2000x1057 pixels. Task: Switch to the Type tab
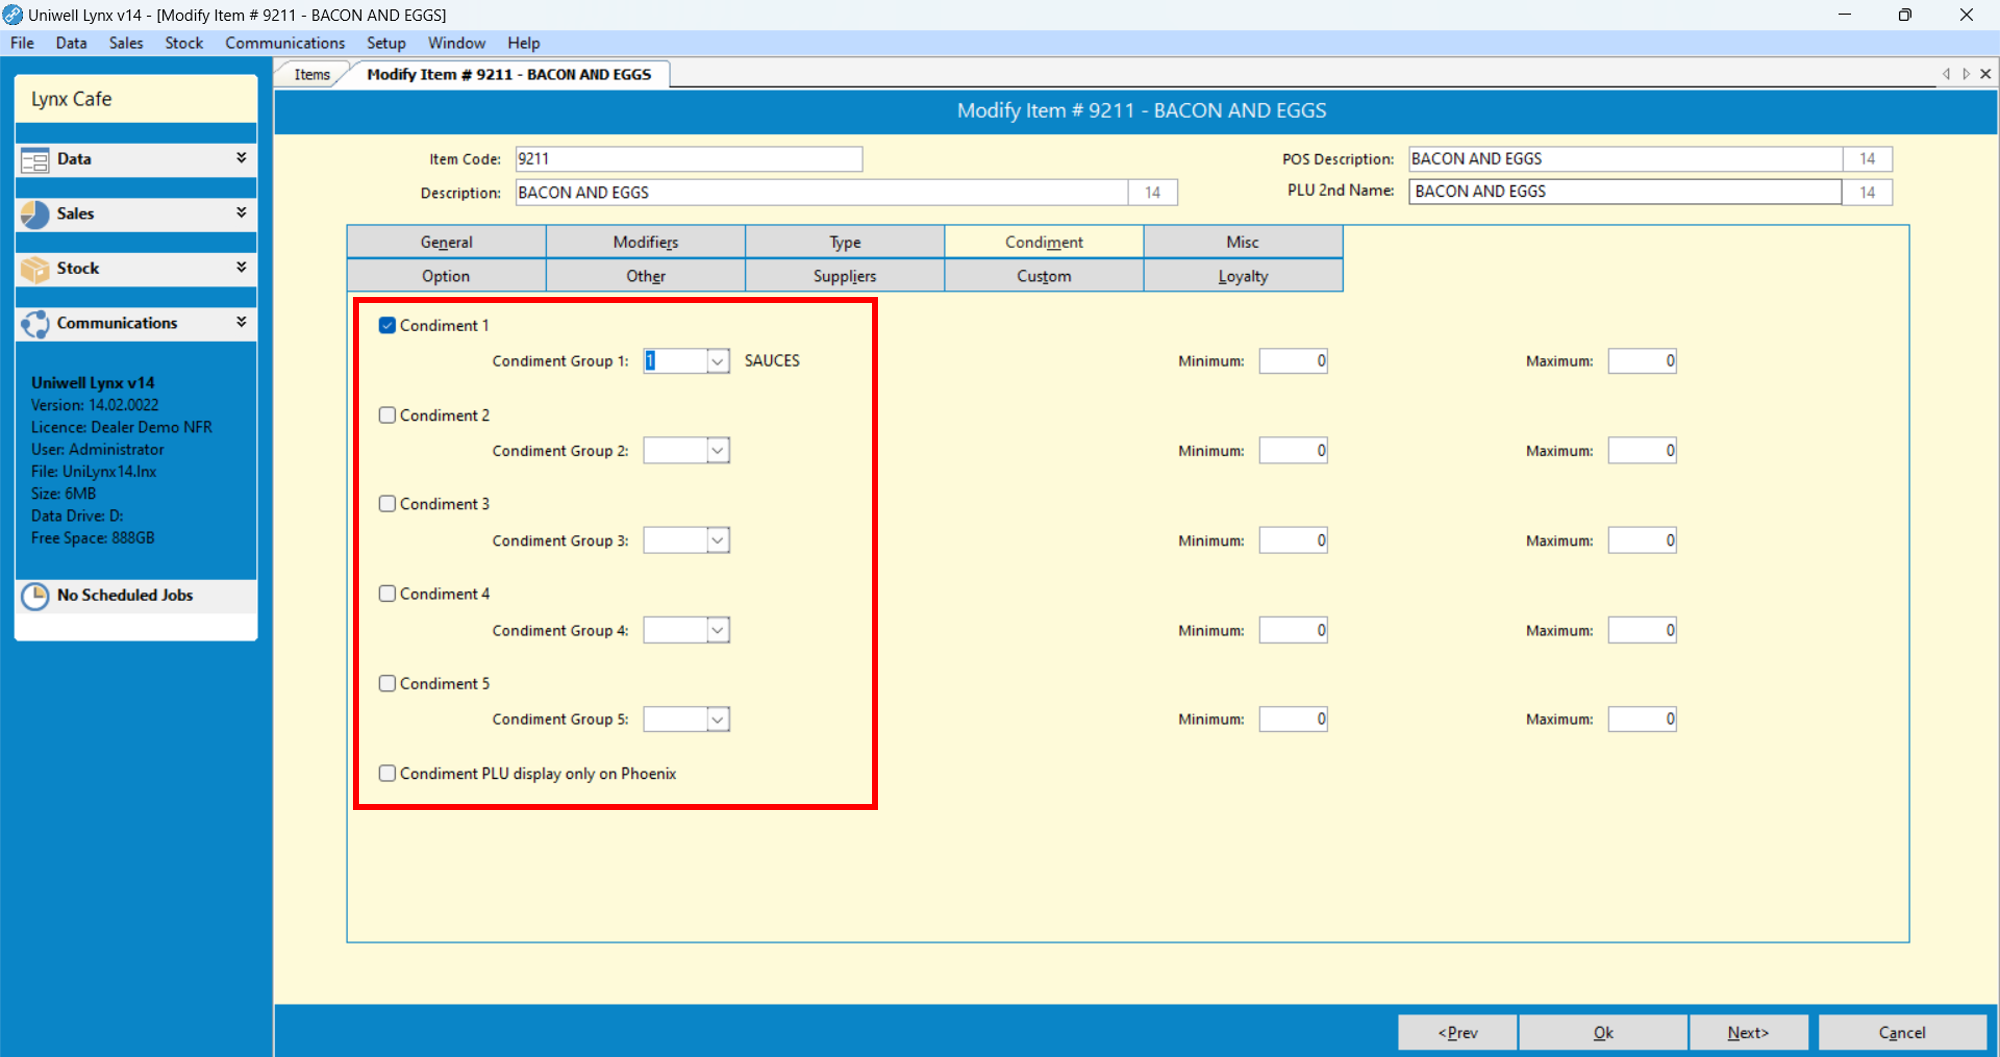click(845, 242)
